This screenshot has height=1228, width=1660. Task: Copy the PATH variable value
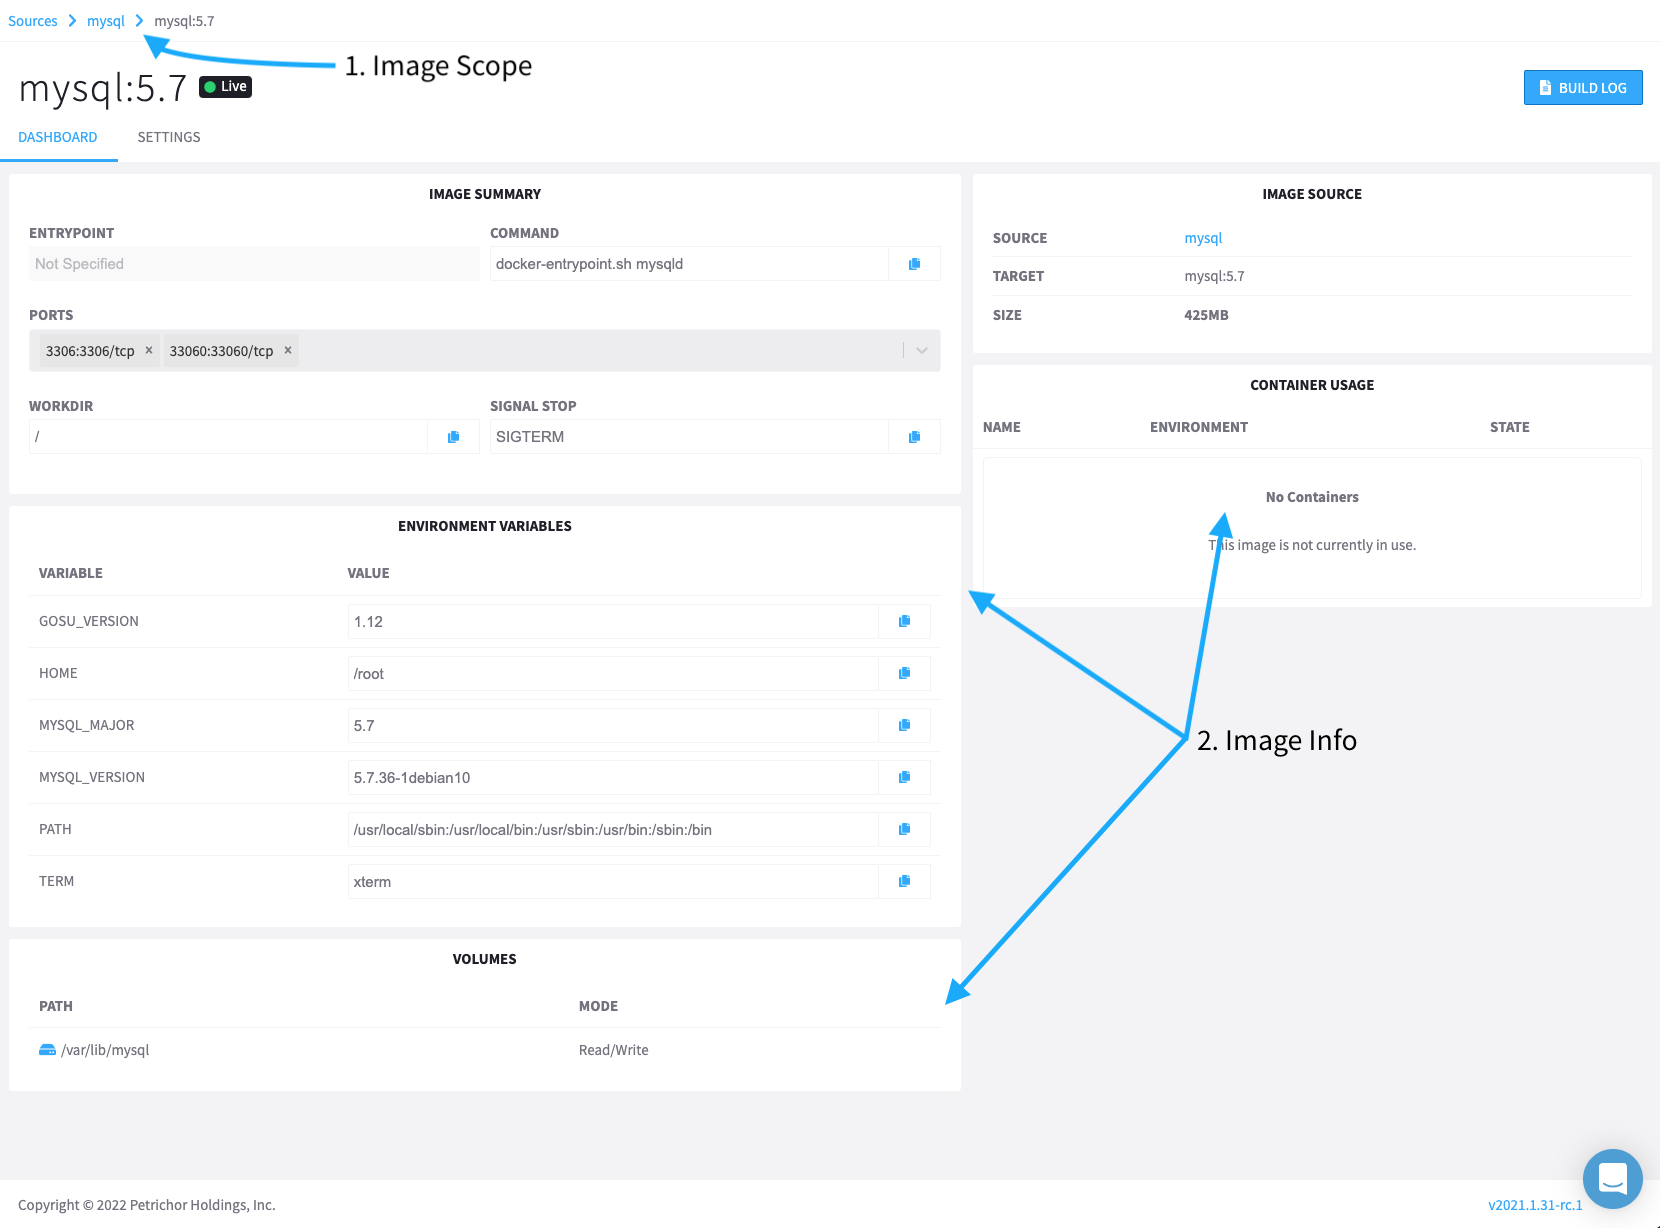[904, 829]
